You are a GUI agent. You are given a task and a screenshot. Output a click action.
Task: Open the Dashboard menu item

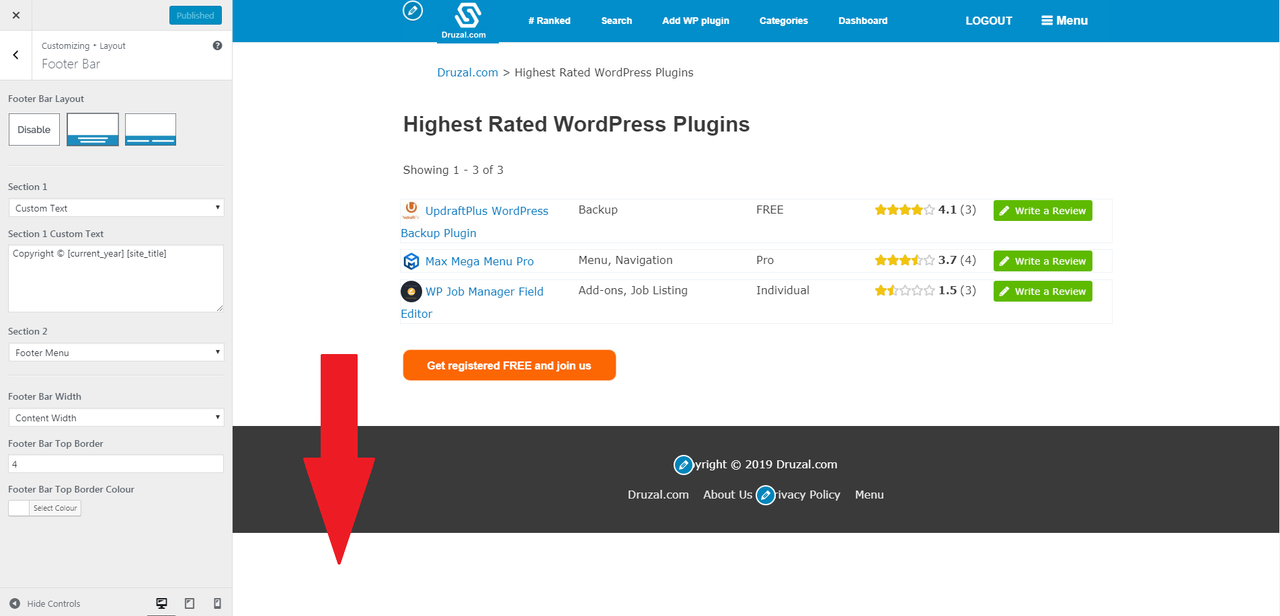862,20
